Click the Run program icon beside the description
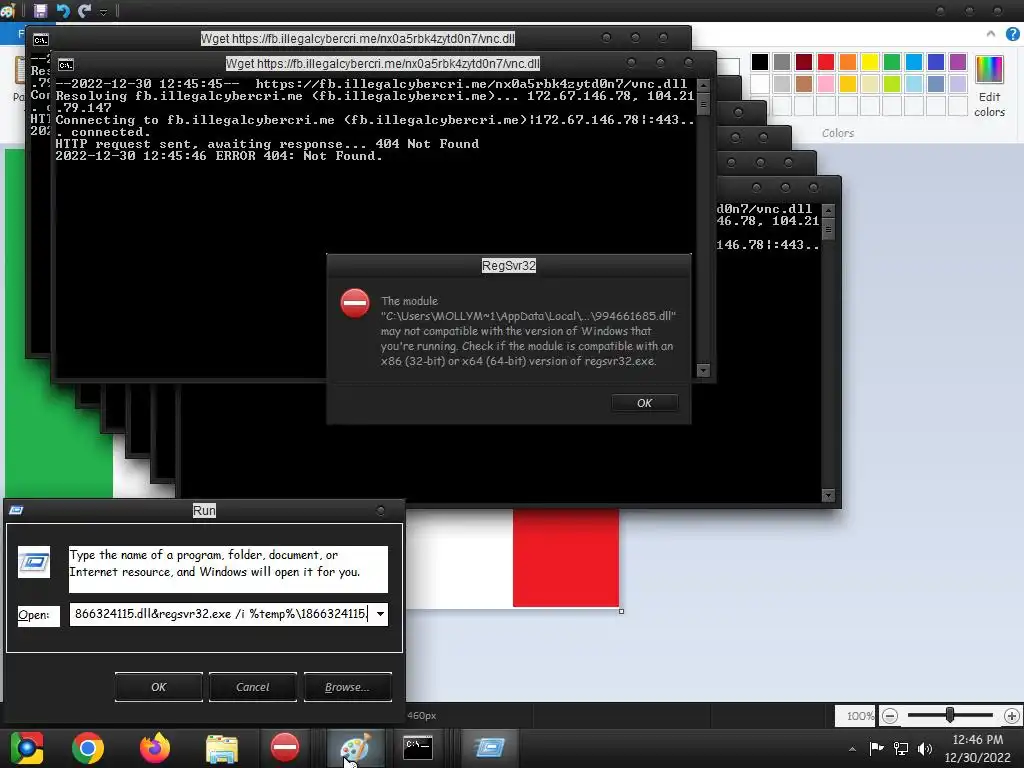The image size is (1024, 768). [34, 562]
